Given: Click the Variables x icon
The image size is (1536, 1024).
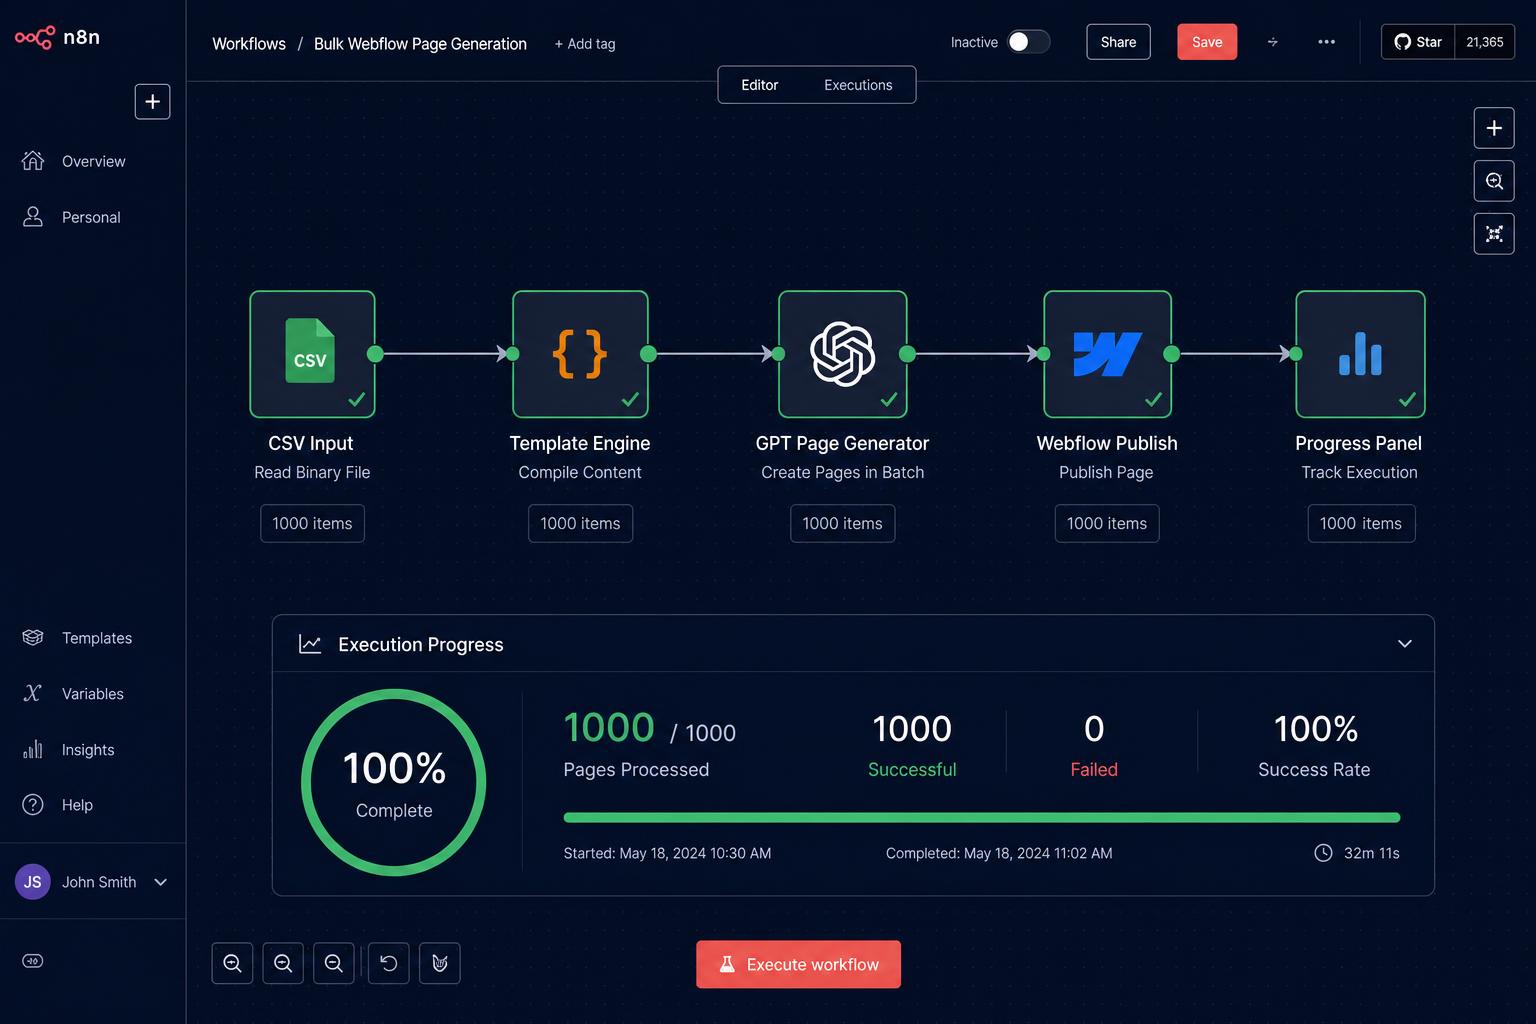Looking at the screenshot, I should click(x=33, y=694).
